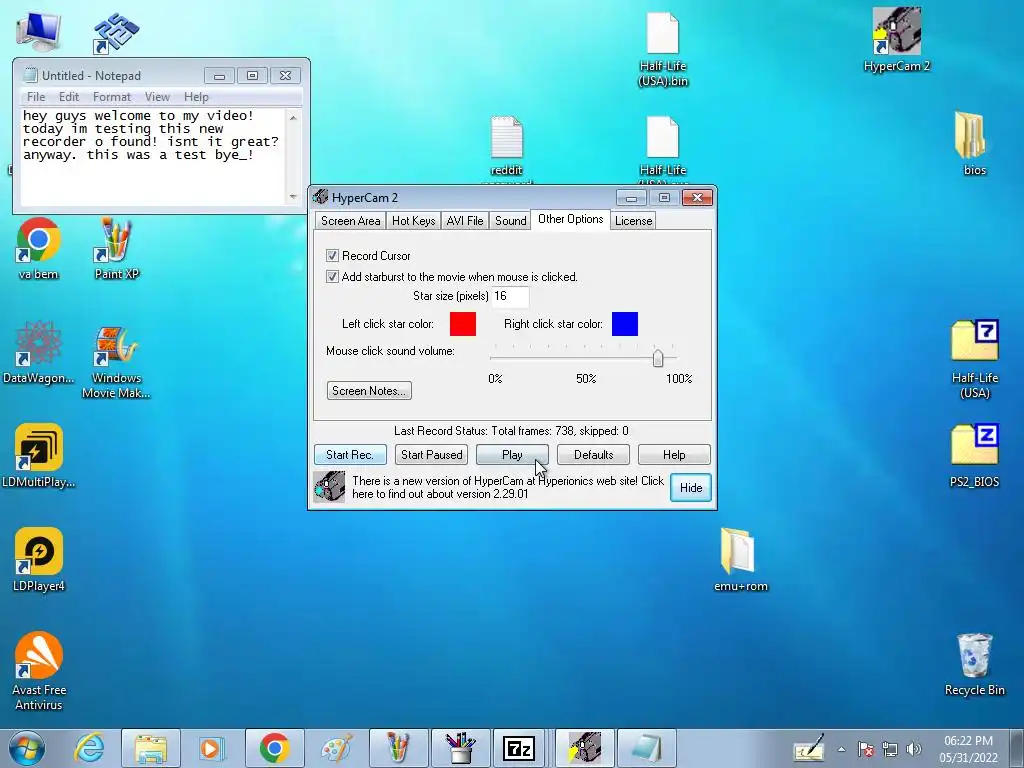The image size is (1024, 768).
Task: Click the taskbar clock showing 06:22 PM
Action: (968, 748)
